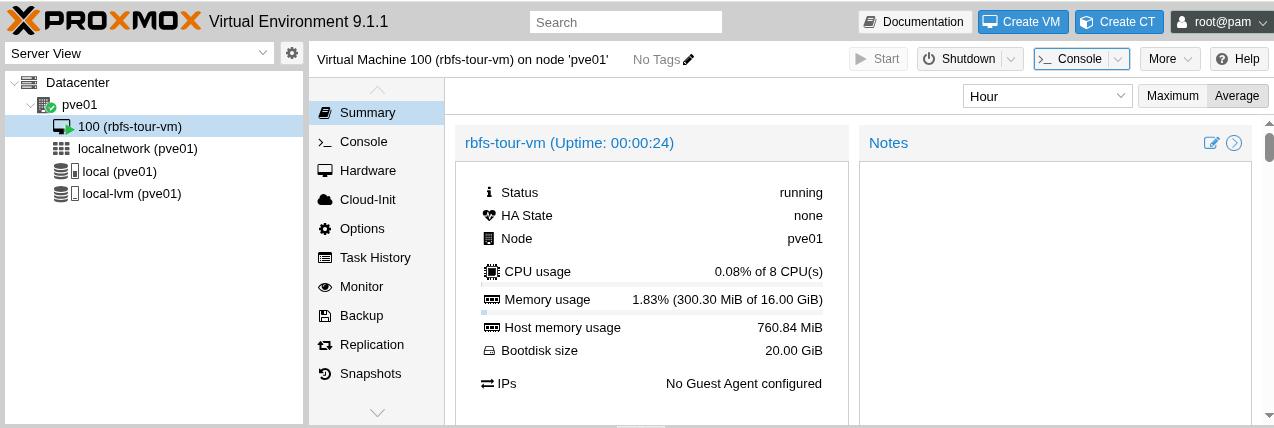Image resolution: width=1274 pixels, height=428 pixels.
Task: Open the Documentation link button
Action: 915,22
